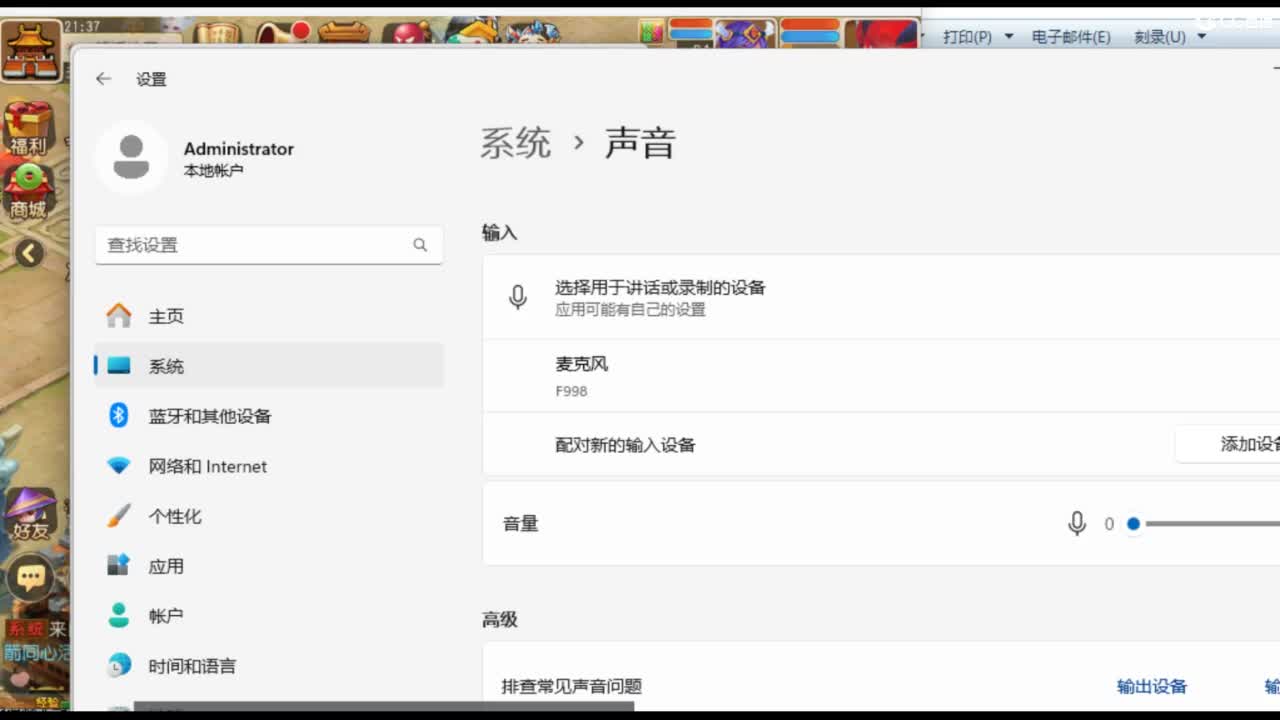The height and width of the screenshot is (720, 1280).
Task: Open 应用 settings
Action: 269,566
